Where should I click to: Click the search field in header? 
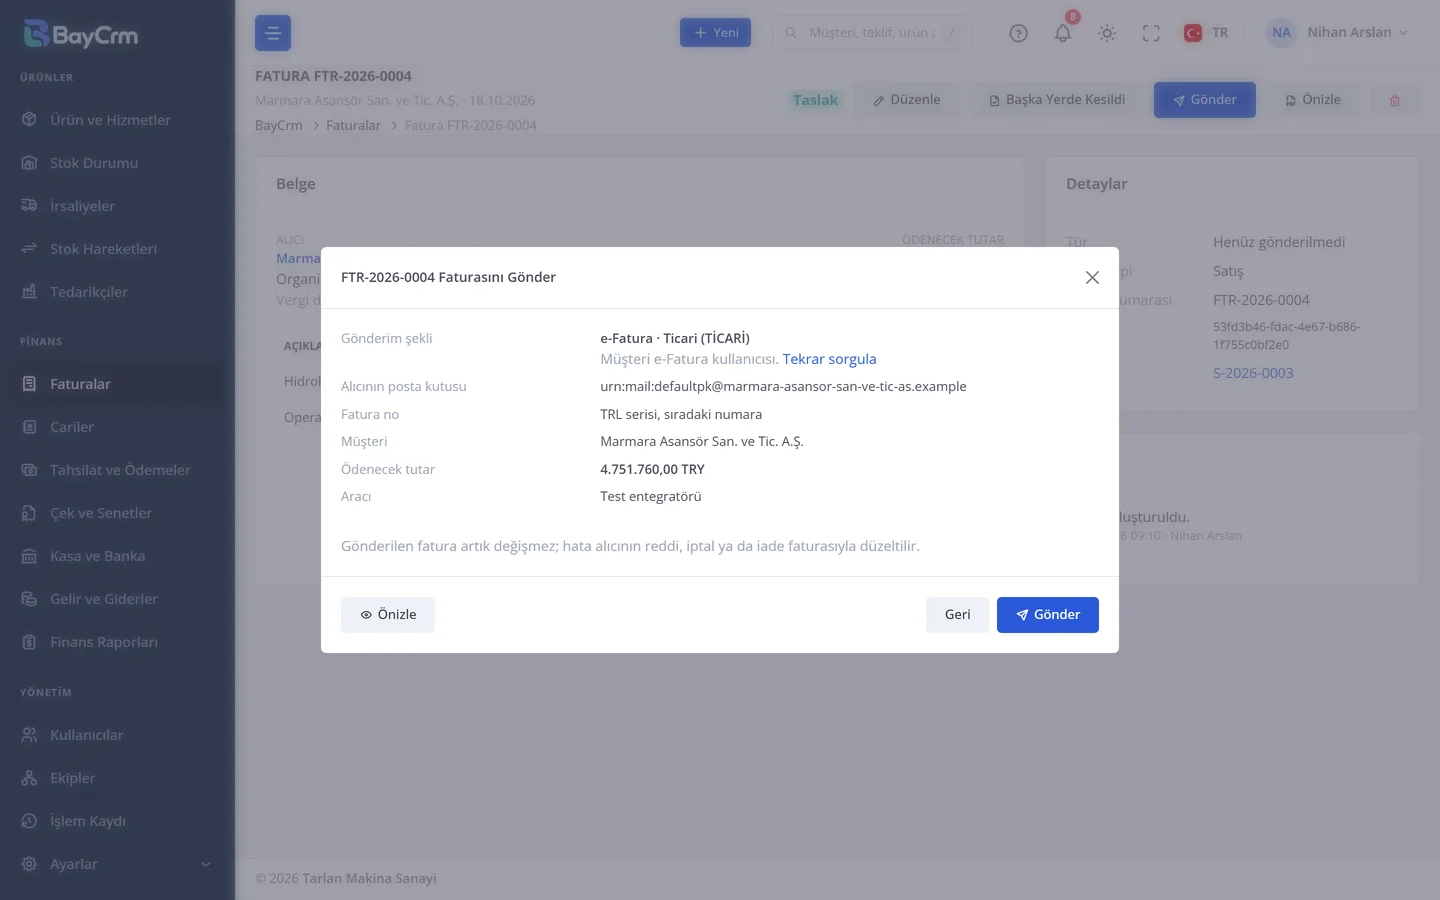(x=871, y=33)
